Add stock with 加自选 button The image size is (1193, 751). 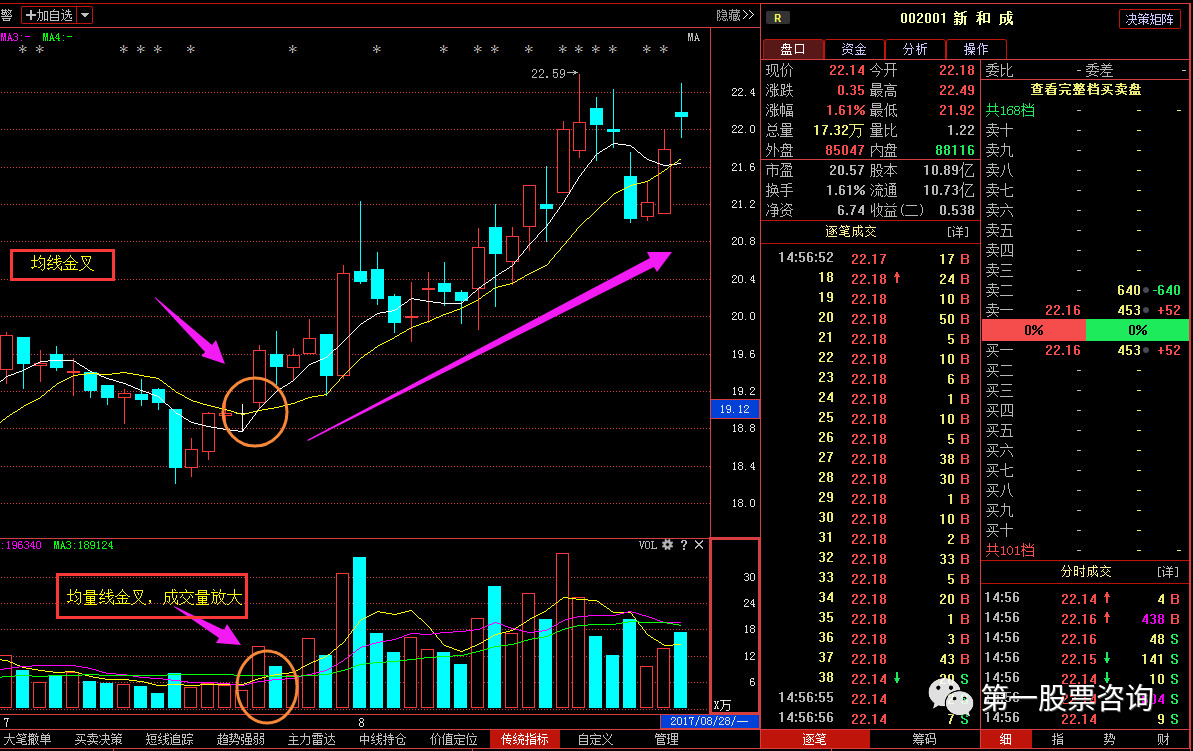pyautogui.click(x=49, y=14)
